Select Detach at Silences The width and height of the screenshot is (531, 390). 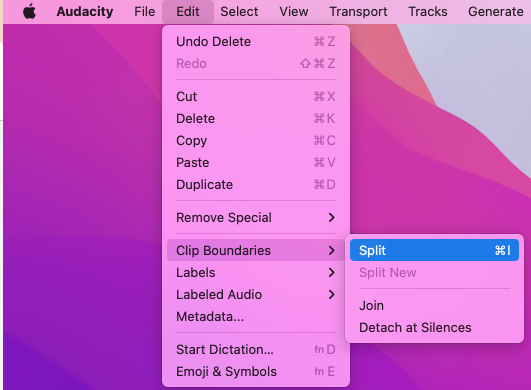(434, 327)
